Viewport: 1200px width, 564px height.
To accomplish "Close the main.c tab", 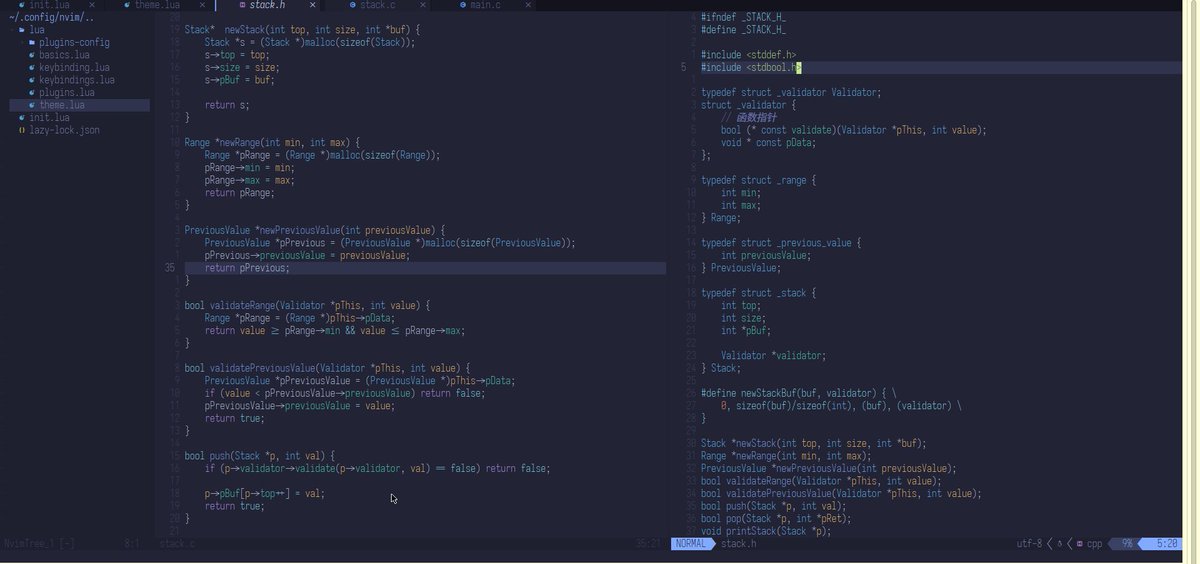I will [x=530, y=5].
